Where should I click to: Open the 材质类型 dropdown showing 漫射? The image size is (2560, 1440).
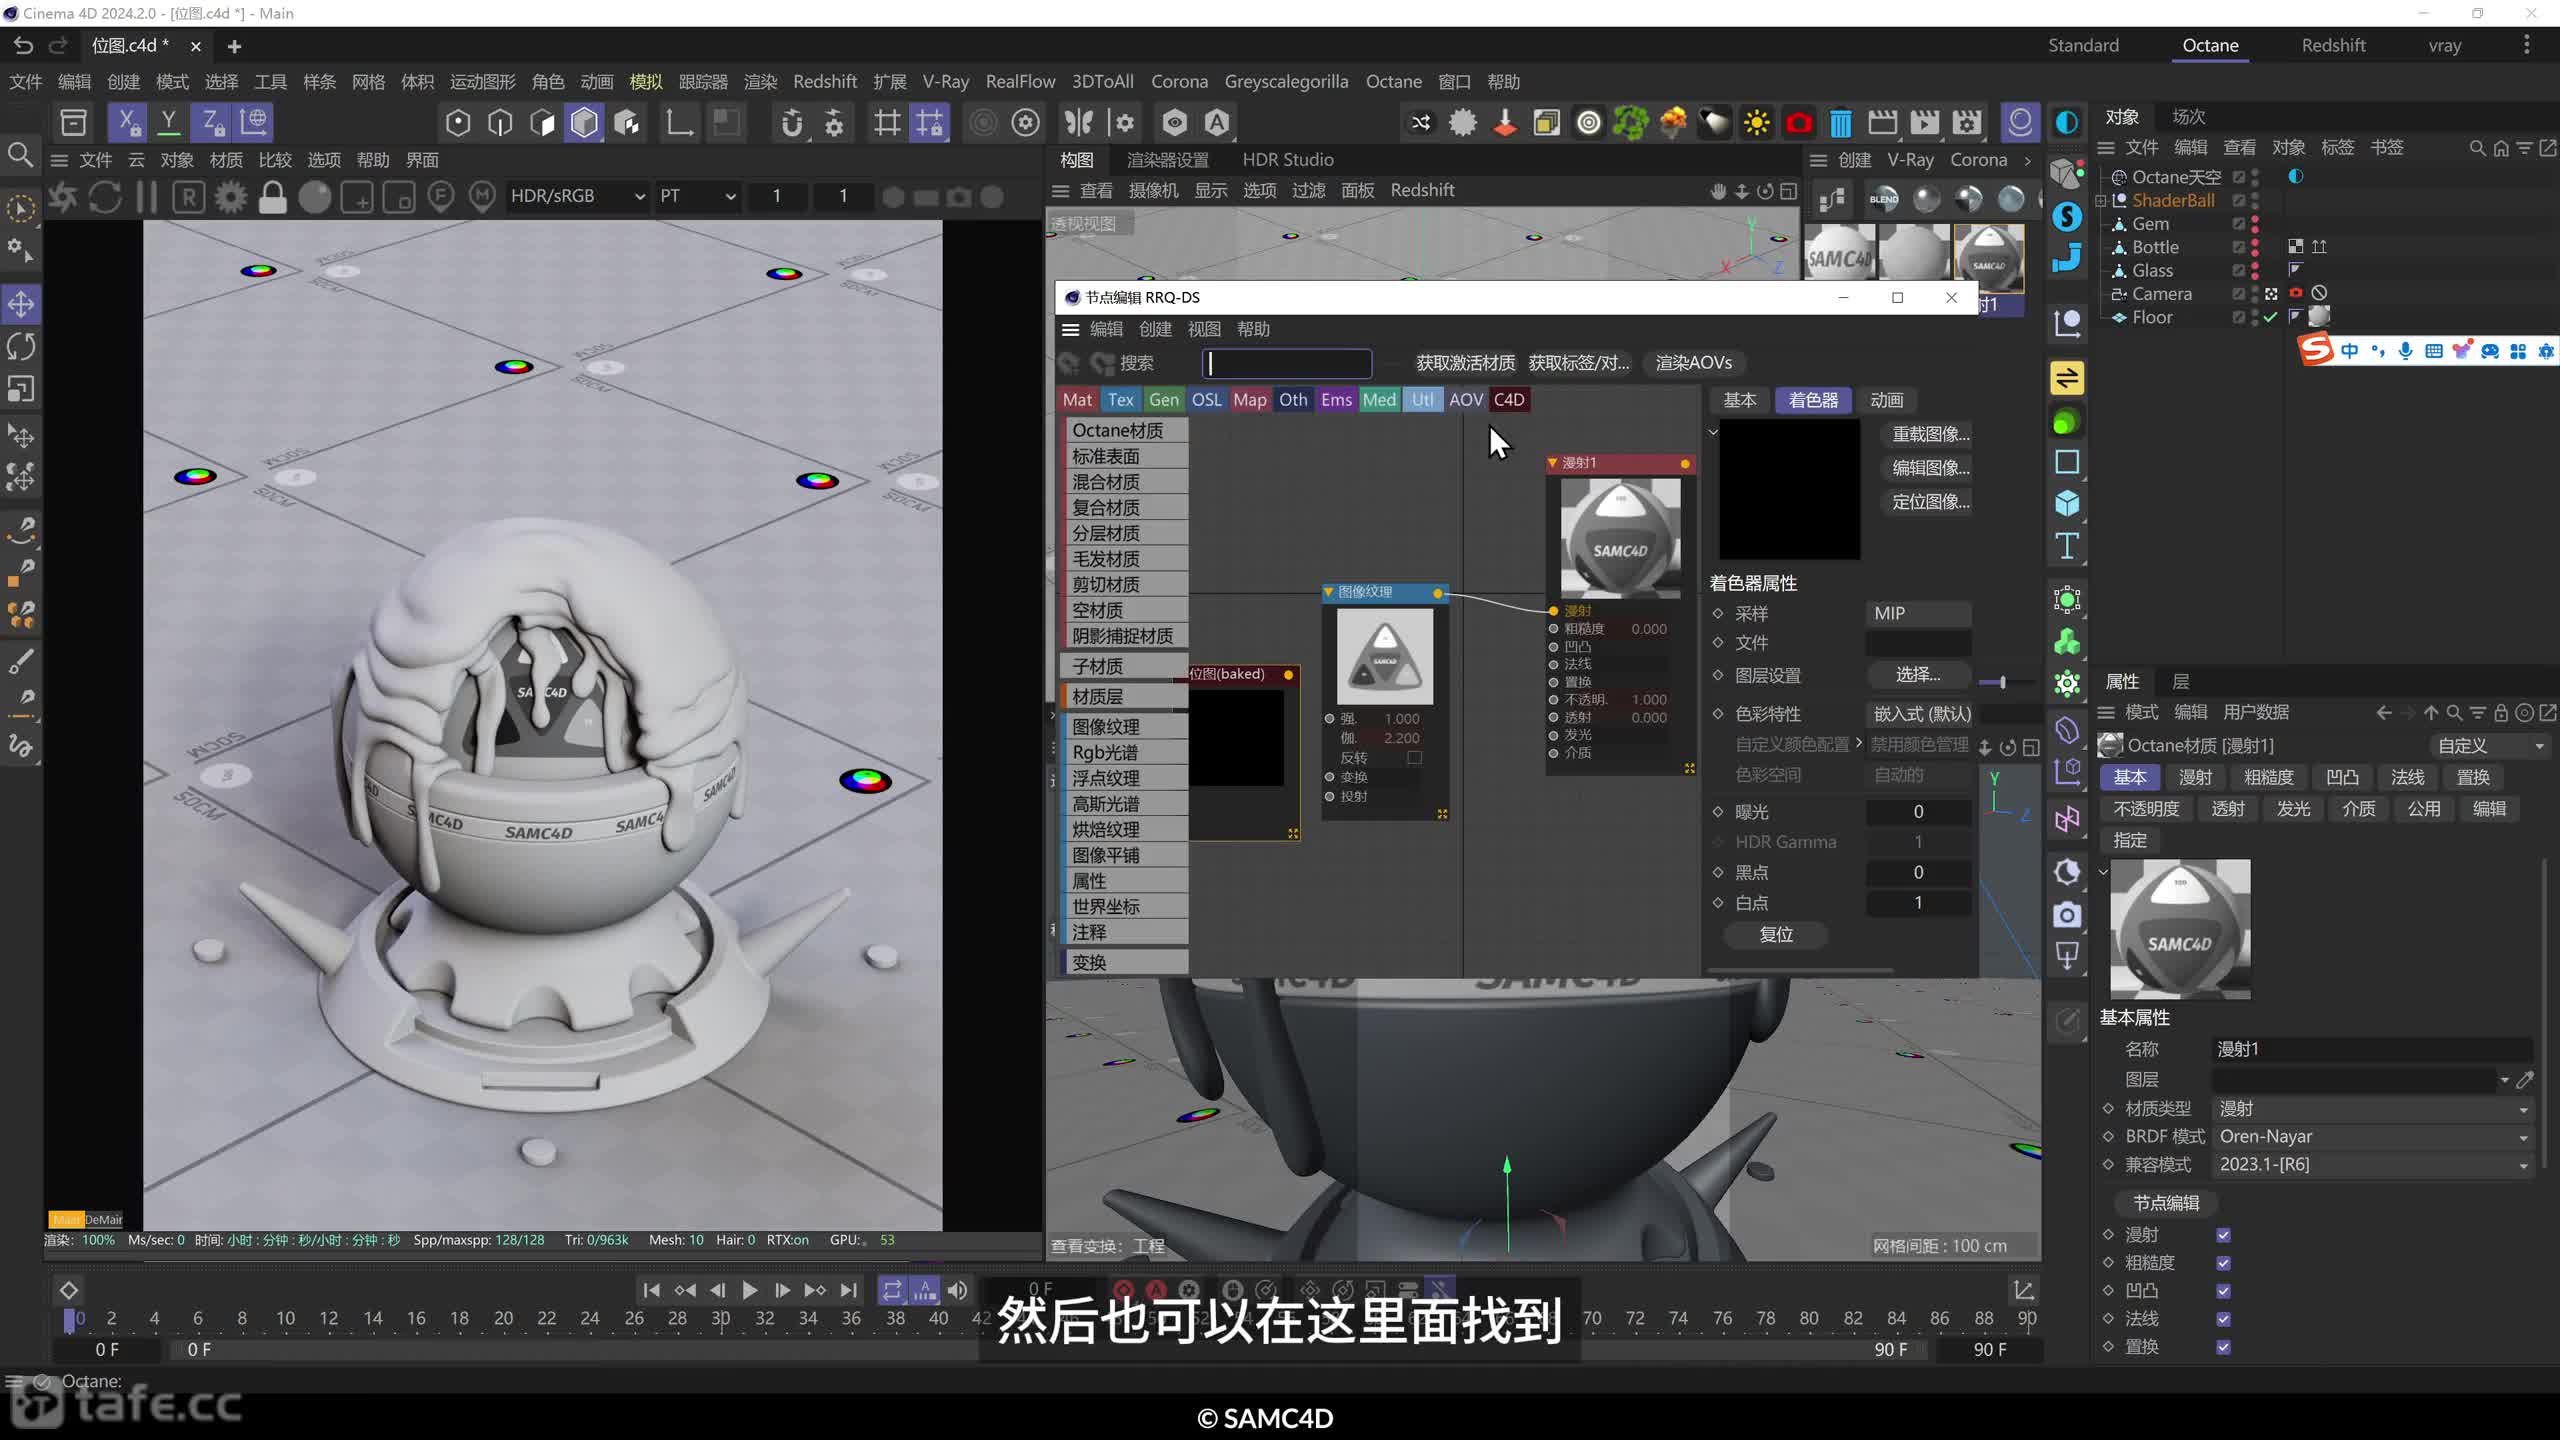2373,1108
